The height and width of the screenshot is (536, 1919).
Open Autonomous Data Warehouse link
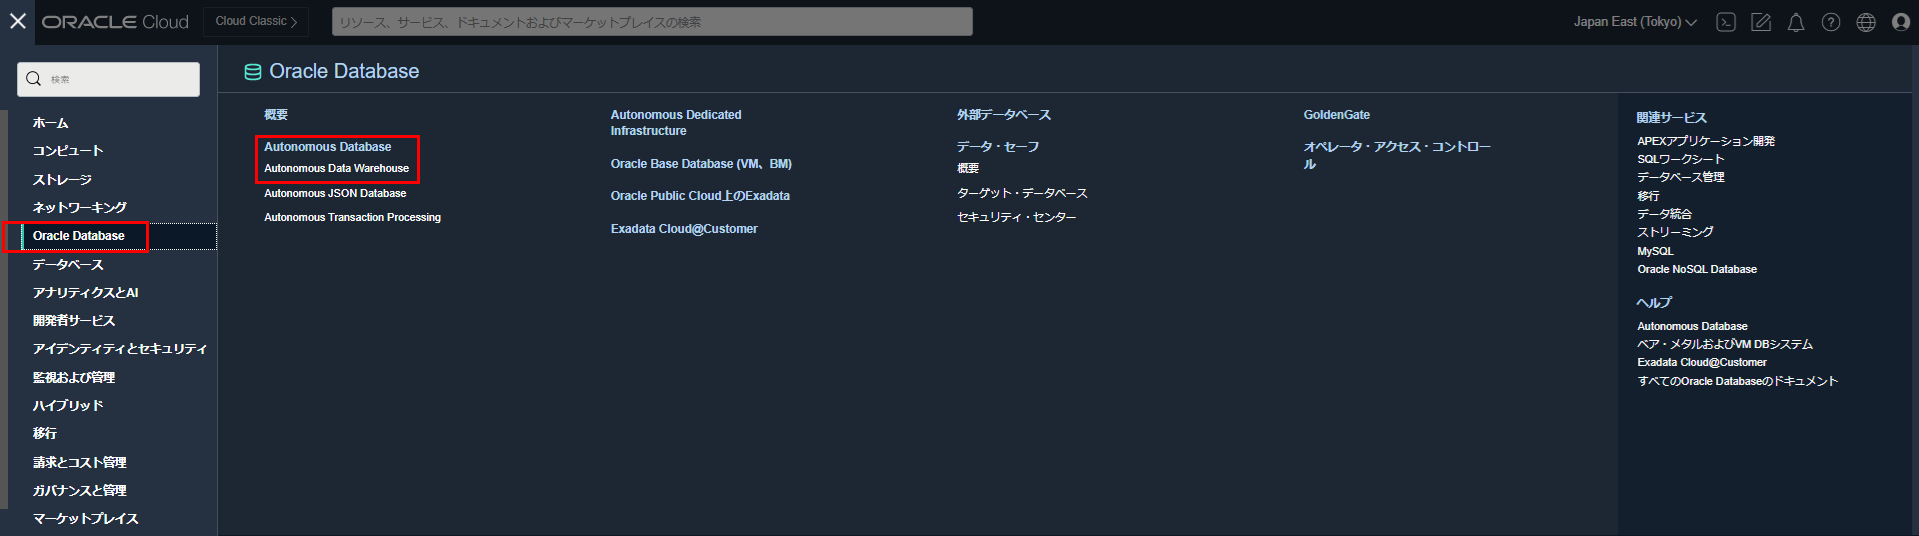pos(336,169)
